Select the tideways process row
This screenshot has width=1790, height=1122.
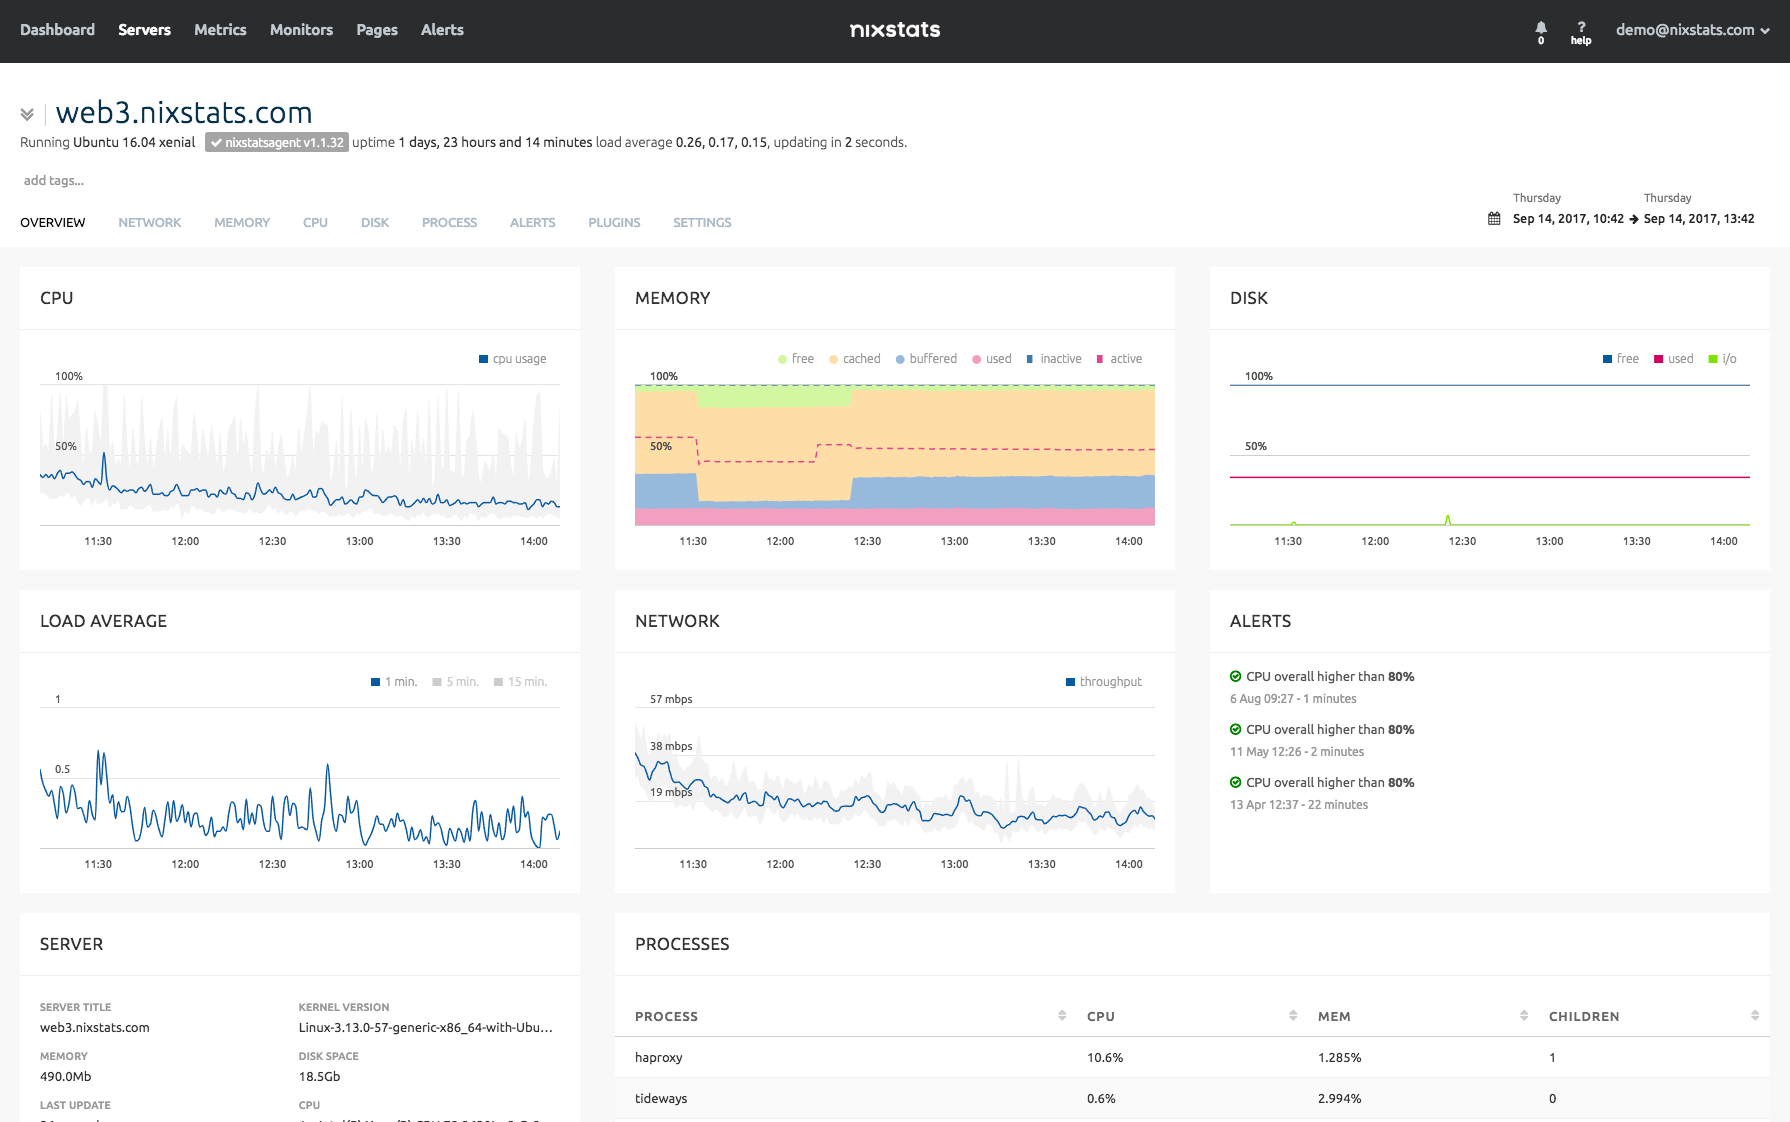pos(1192,1098)
